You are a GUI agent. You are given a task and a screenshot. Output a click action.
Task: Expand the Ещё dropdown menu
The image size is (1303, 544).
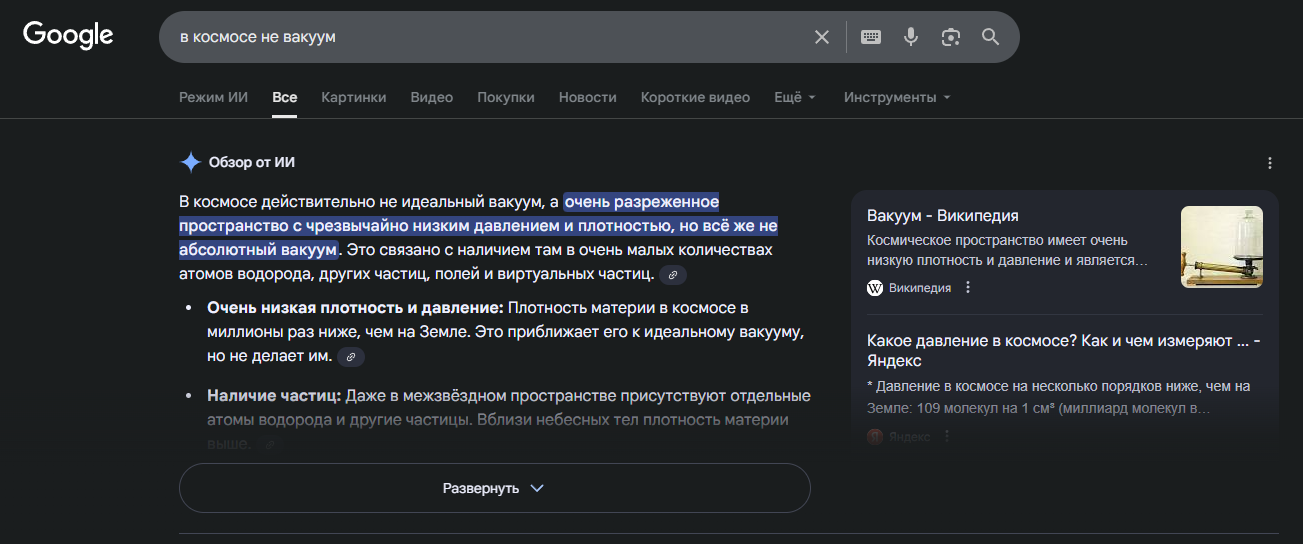click(795, 97)
